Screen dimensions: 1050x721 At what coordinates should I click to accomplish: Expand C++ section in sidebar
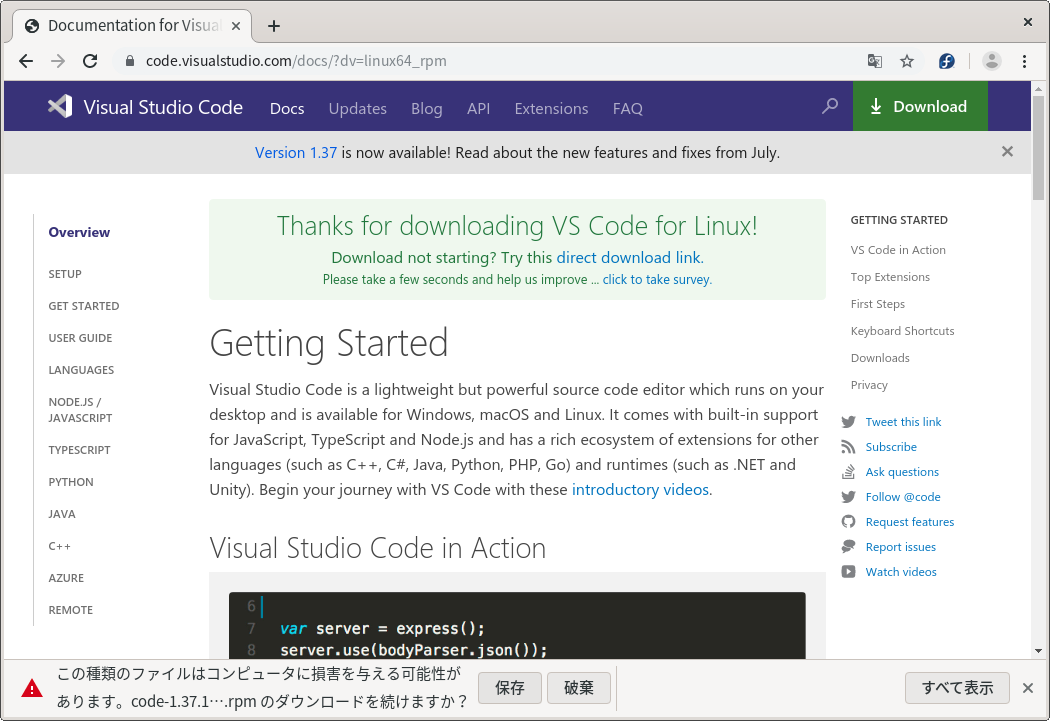click(x=60, y=546)
